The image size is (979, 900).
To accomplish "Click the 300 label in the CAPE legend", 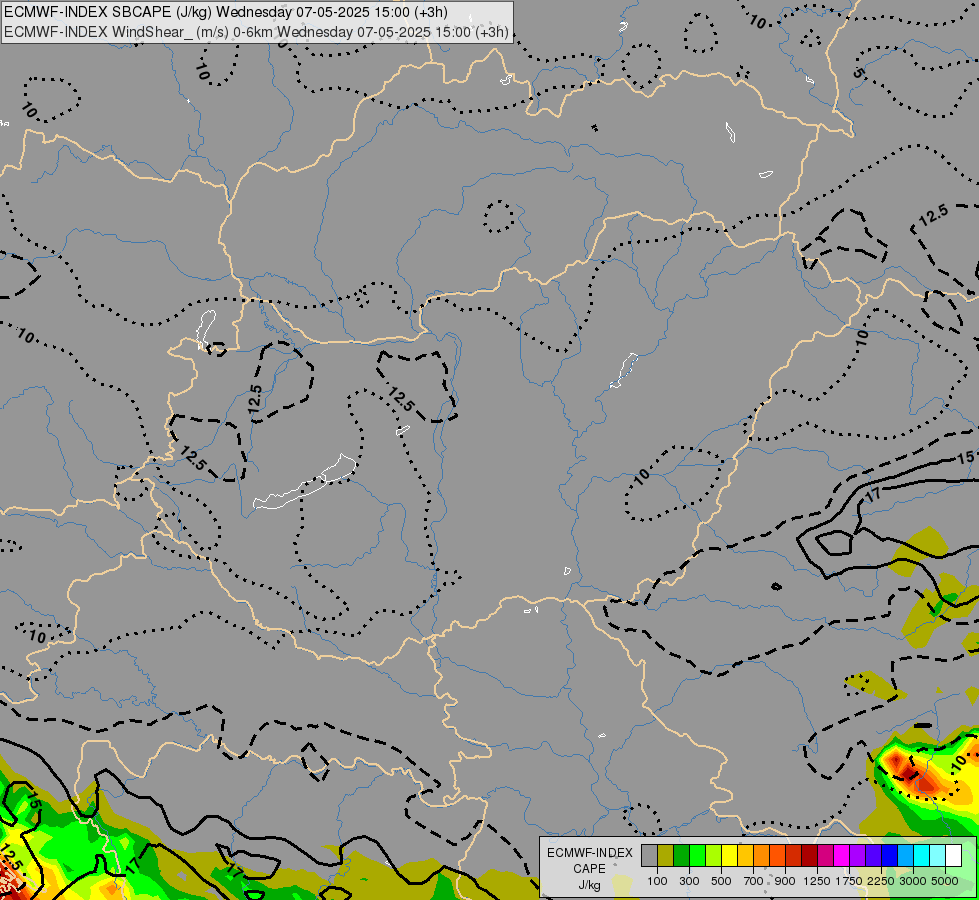I will pos(689,881).
